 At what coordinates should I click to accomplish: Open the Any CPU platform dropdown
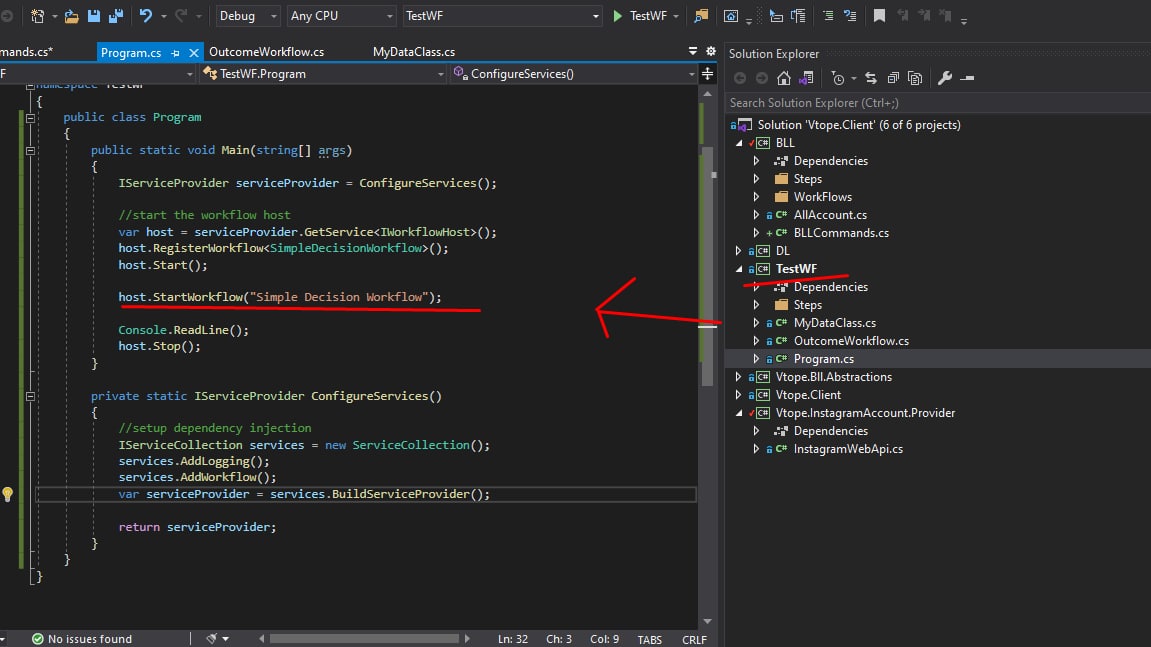[x=341, y=15]
